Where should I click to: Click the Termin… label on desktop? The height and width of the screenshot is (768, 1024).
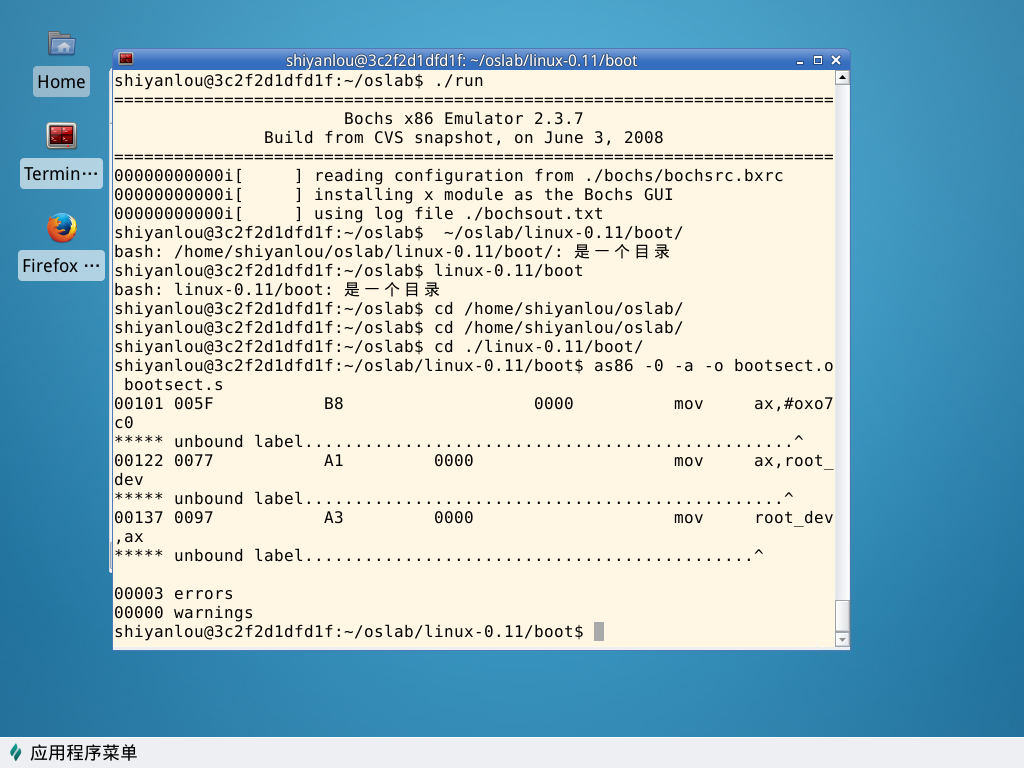(62, 174)
